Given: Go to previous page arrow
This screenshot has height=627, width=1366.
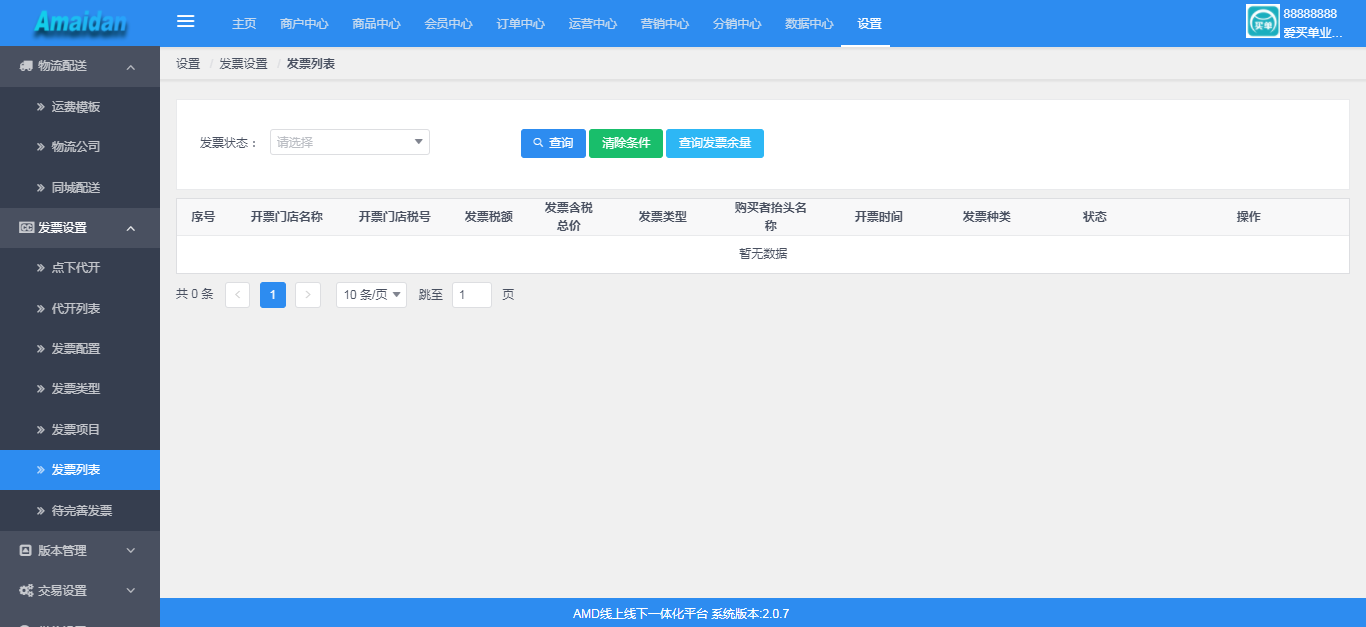Looking at the screenshot, I should (238, 295).
